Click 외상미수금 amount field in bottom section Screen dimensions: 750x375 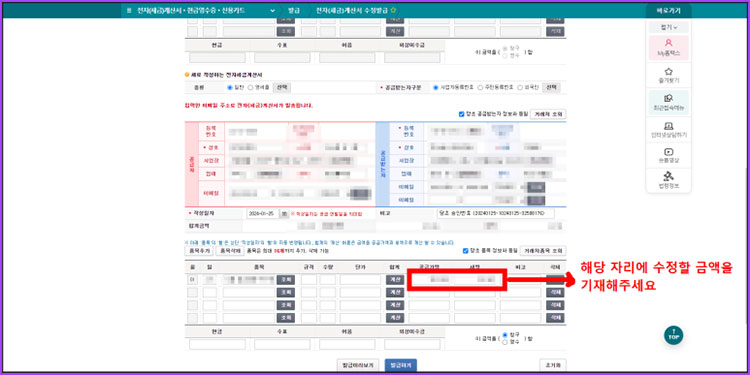(412, 344)
